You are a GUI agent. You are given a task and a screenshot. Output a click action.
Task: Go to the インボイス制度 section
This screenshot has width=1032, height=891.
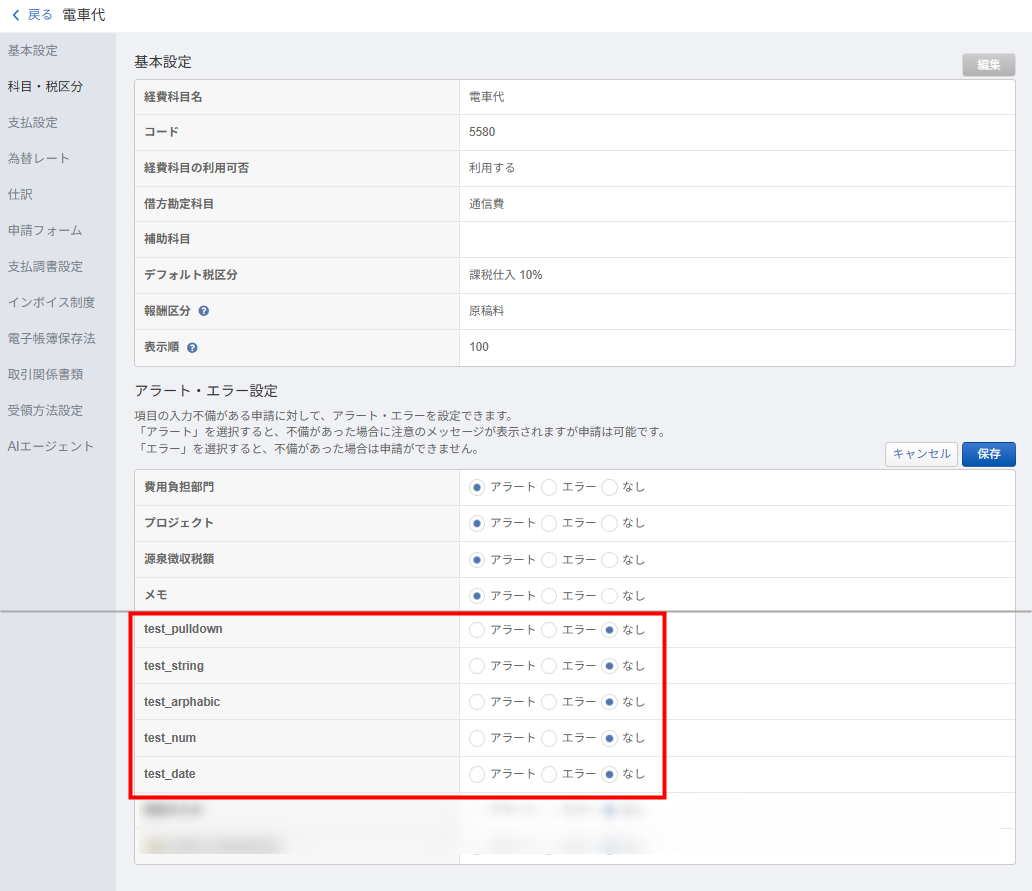coord(51,302)
